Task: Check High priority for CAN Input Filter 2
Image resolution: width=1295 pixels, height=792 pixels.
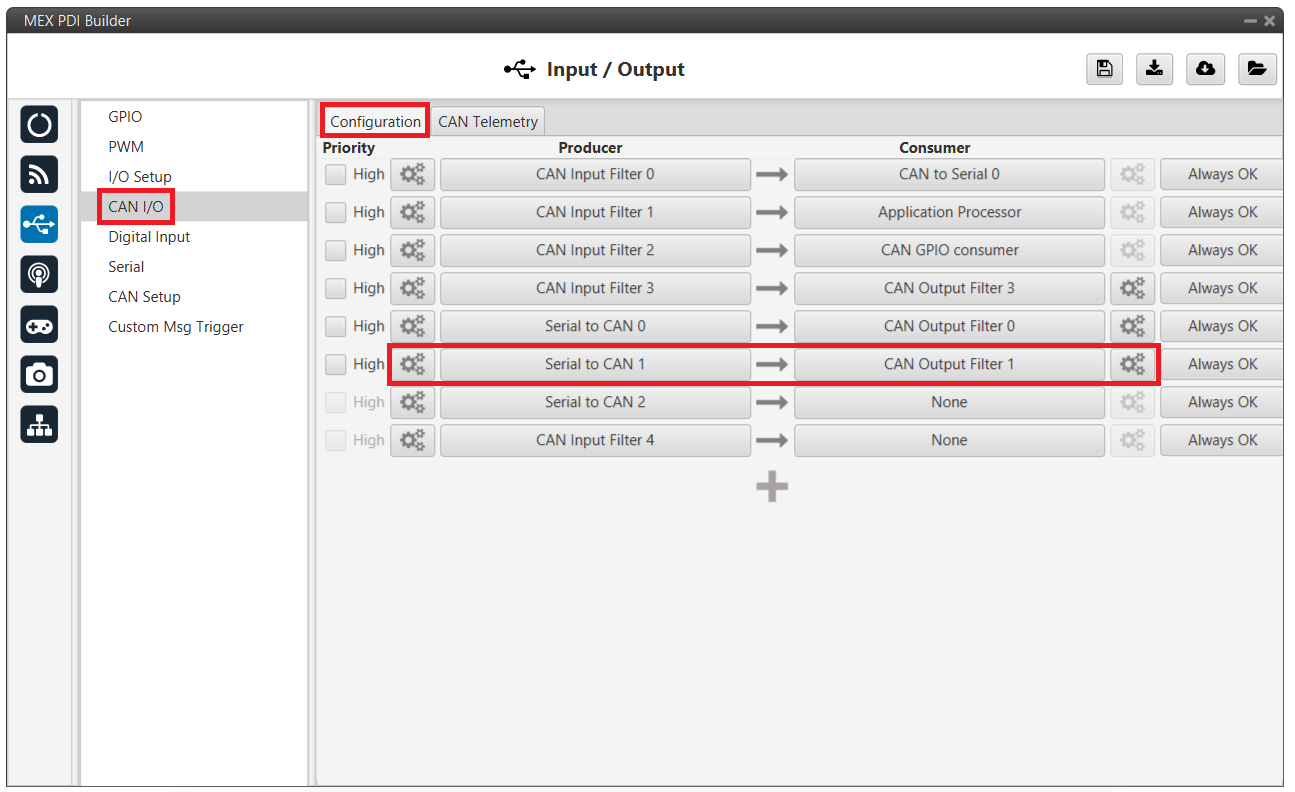Action: coord(336,250)
